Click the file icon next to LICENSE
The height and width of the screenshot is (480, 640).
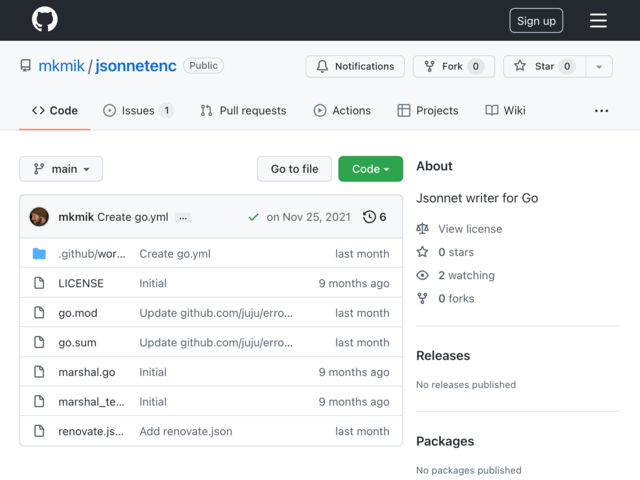click(x=39, y=283)
